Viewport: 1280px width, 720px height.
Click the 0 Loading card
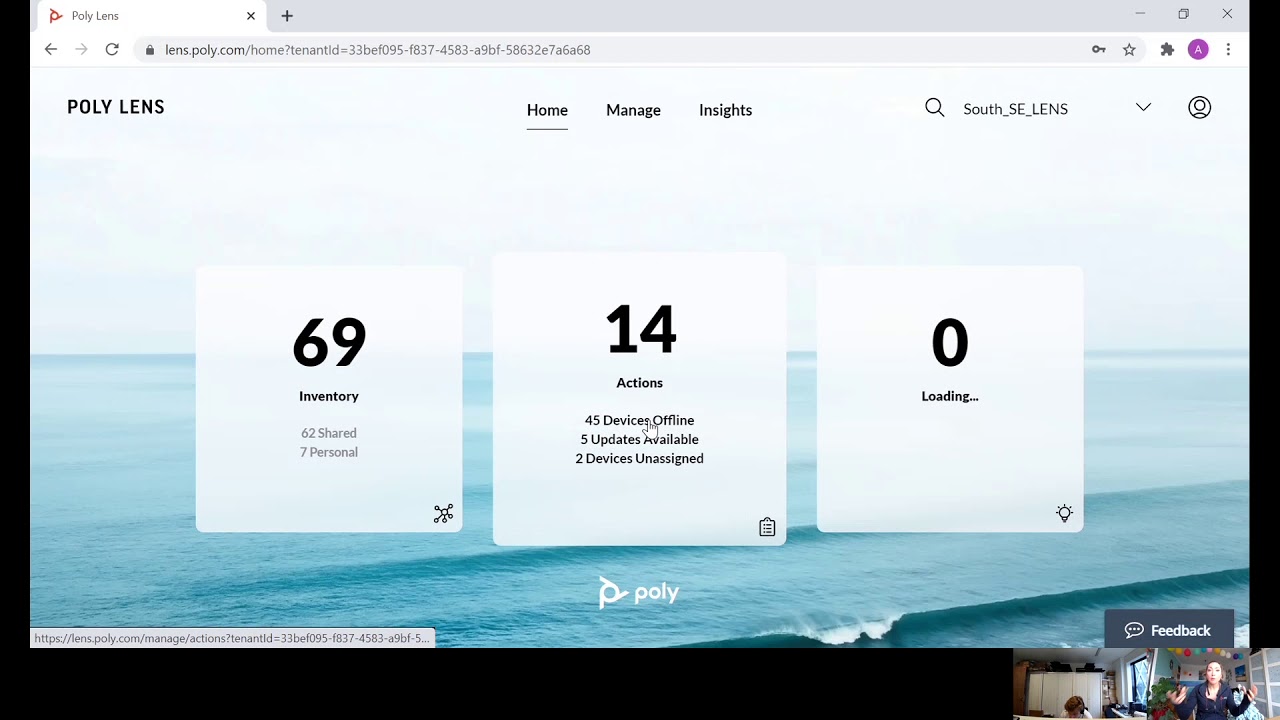tap(950, 398)
